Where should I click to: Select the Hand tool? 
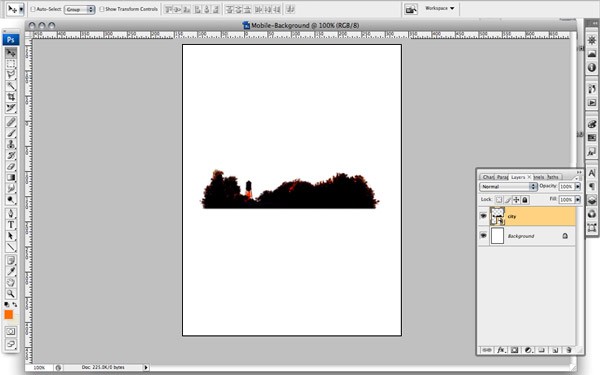(11, 283)
